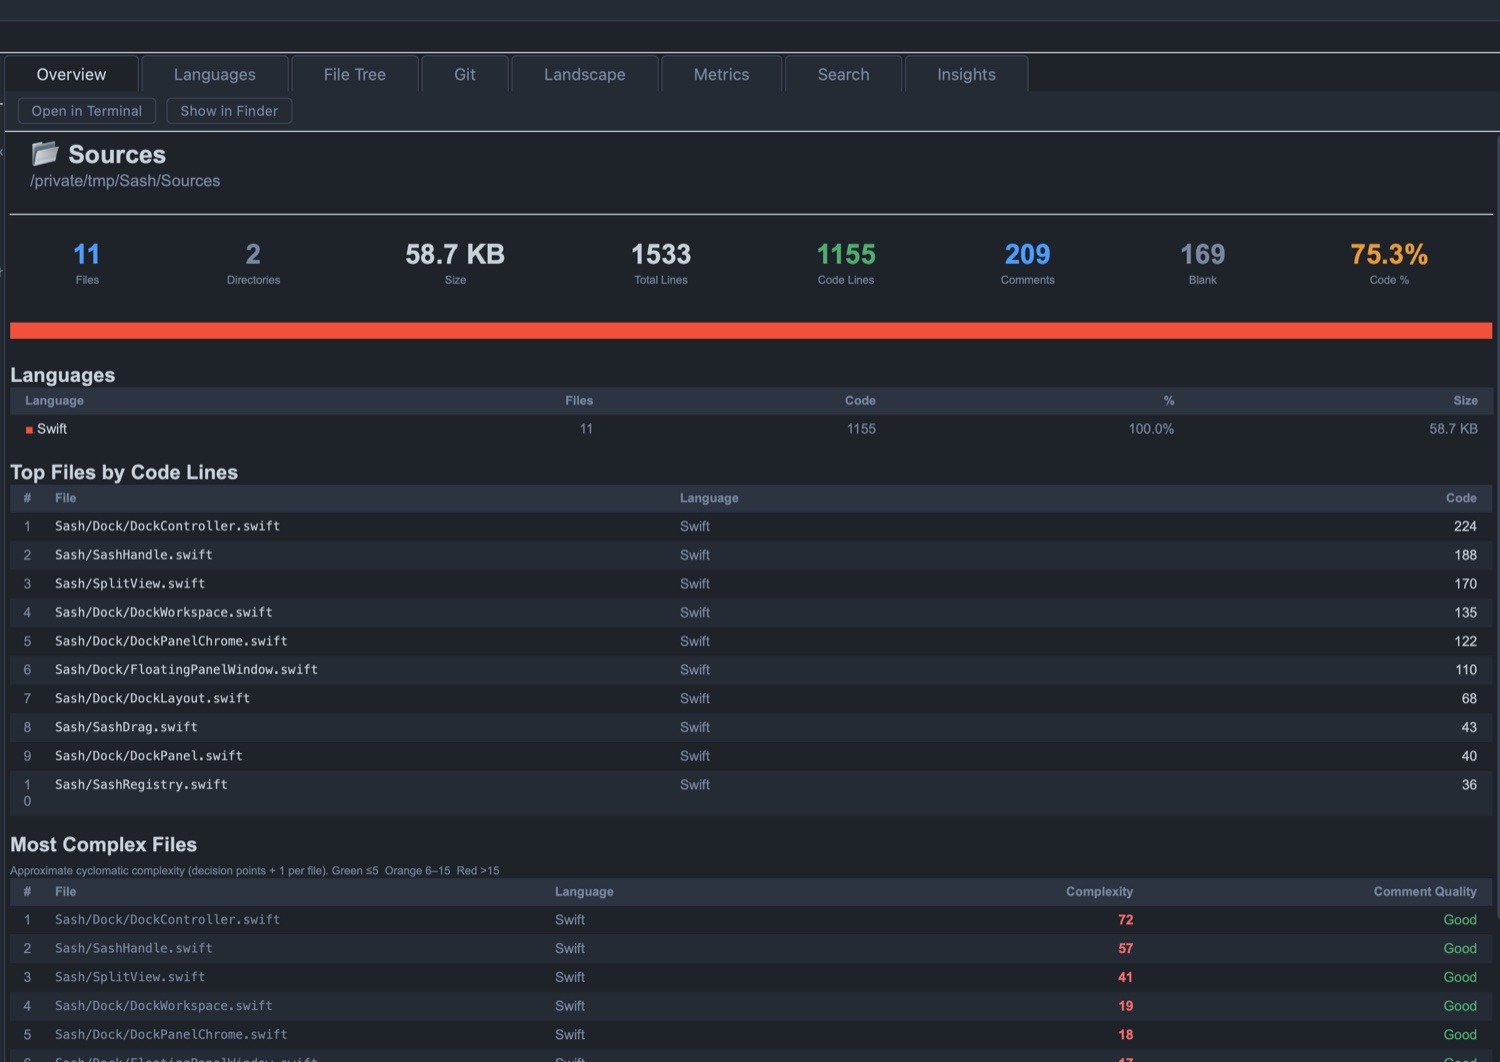Select DockPanelChrome.swift in Top Files table
The height and width of the screenshot is (1062, 1500).
(751, 642)
